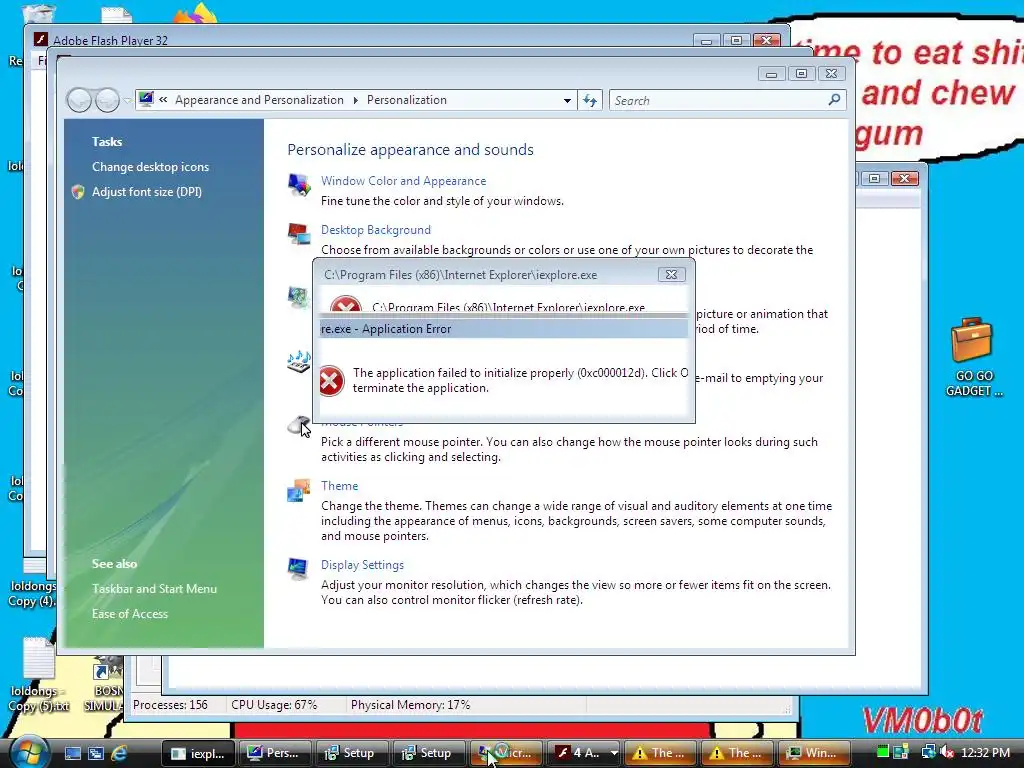Viewport: 1024px width, 768px height.
Task: Expand the recent pages dropdown arrow
Action: coord(127,100)
